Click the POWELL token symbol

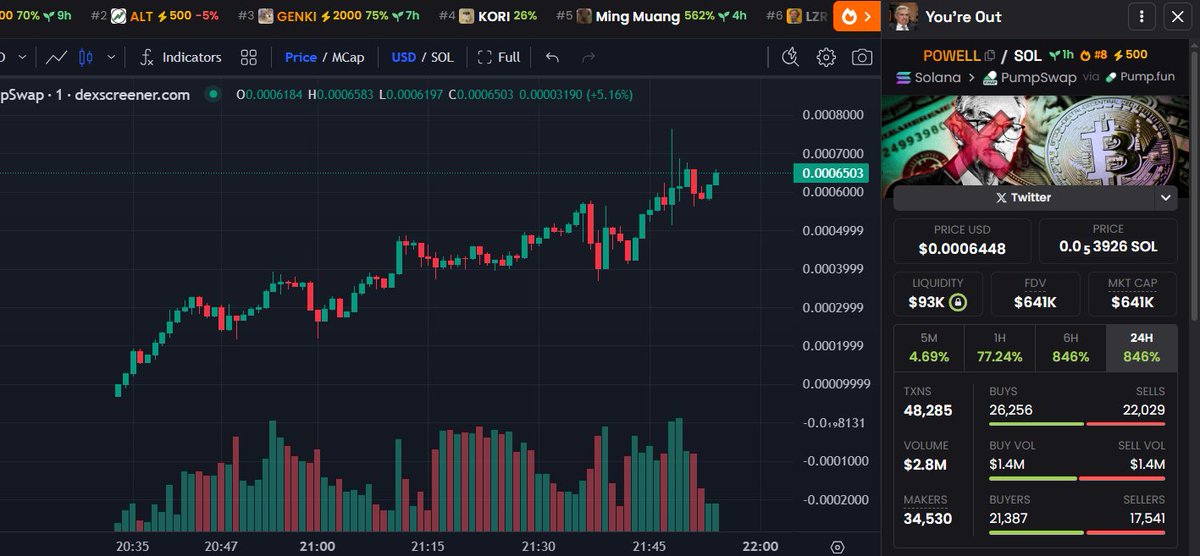(951, 56)
